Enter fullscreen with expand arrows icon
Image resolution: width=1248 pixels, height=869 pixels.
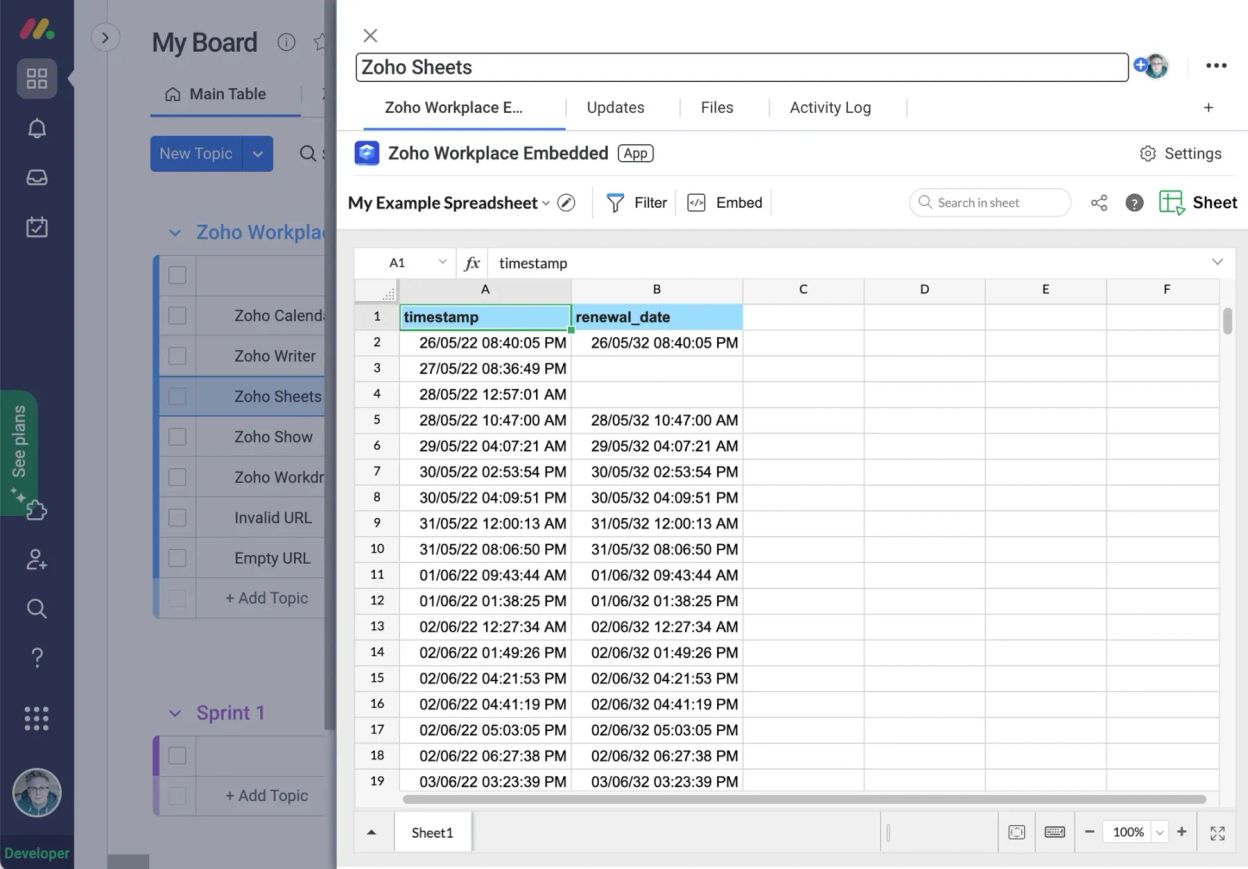click(1217, 832)
